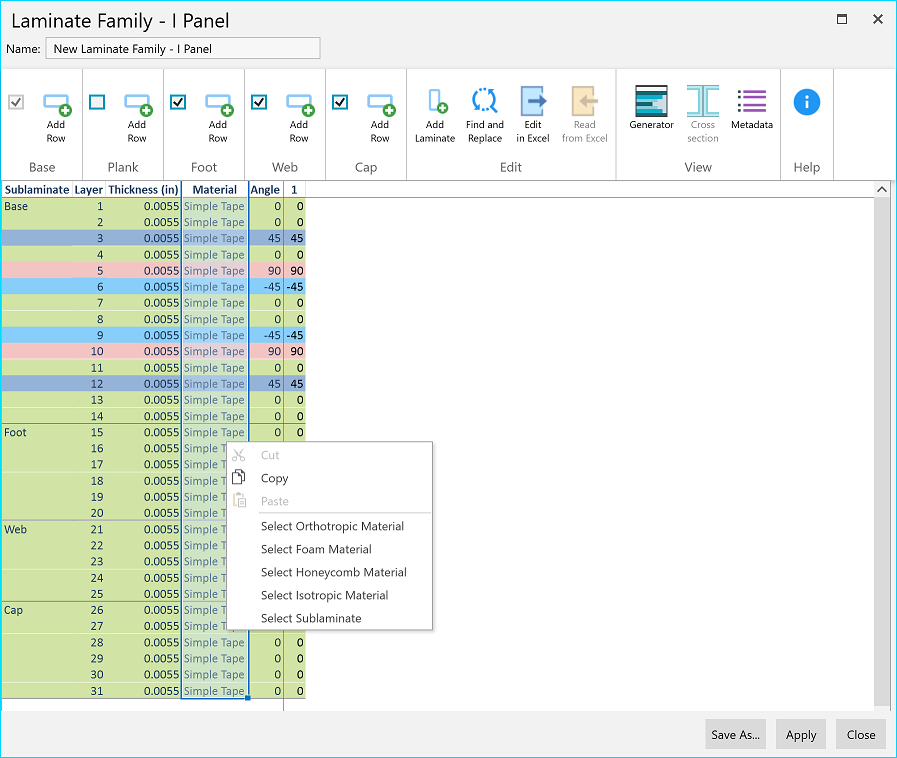Click the Material column header
The width and height of the screenshot is (897, 758).
pyautogui.click(x=215, y=189)
